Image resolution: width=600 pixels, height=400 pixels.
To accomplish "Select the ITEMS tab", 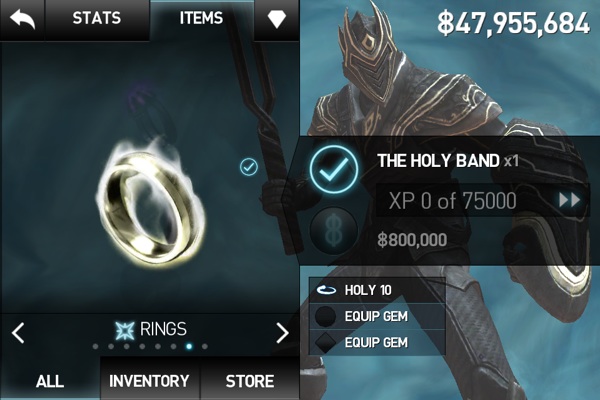I will [x=201, y=18].
